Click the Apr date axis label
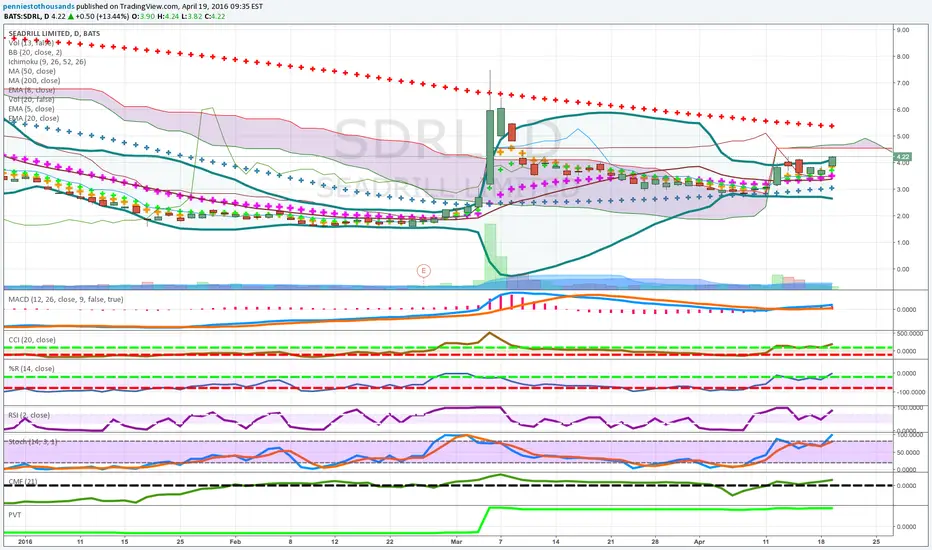Screen dimensions: 932x550 tap(700, 542)
